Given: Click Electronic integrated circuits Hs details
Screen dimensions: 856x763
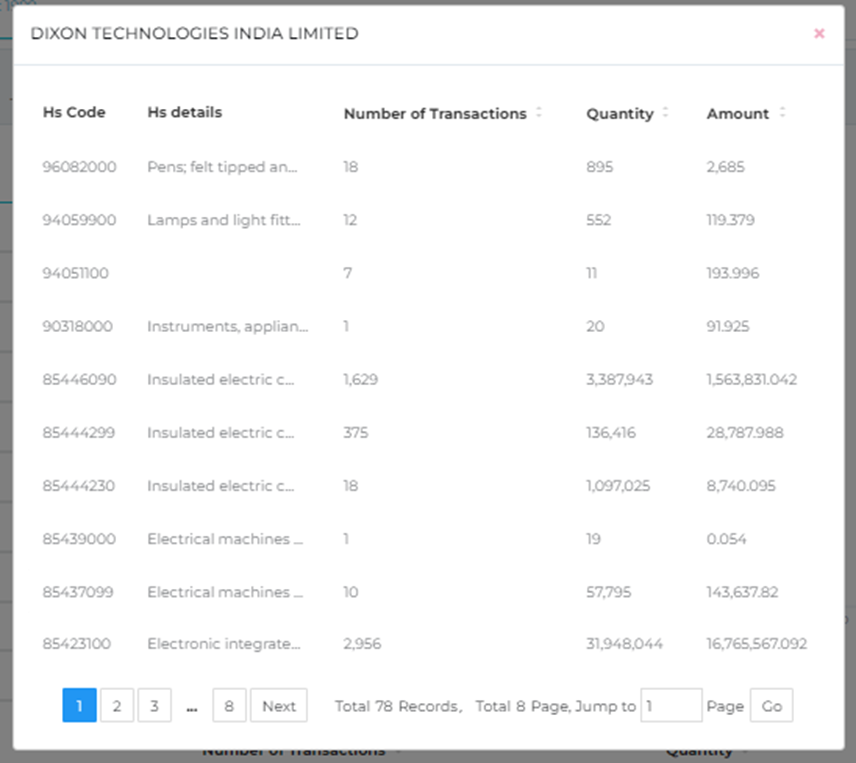Looking at the screenshot, I should pos(223,645).
